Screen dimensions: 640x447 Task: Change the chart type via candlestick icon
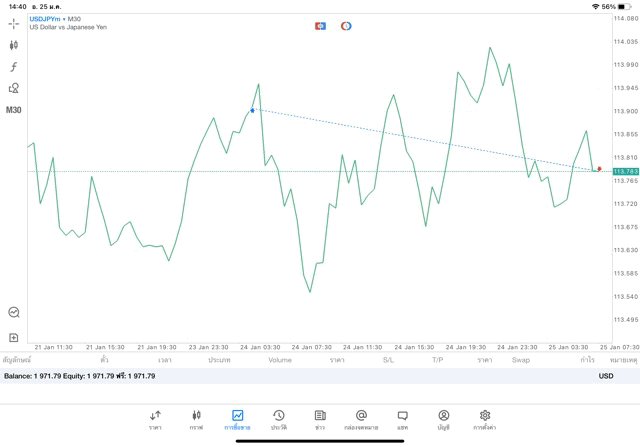[x=14, y=45]
